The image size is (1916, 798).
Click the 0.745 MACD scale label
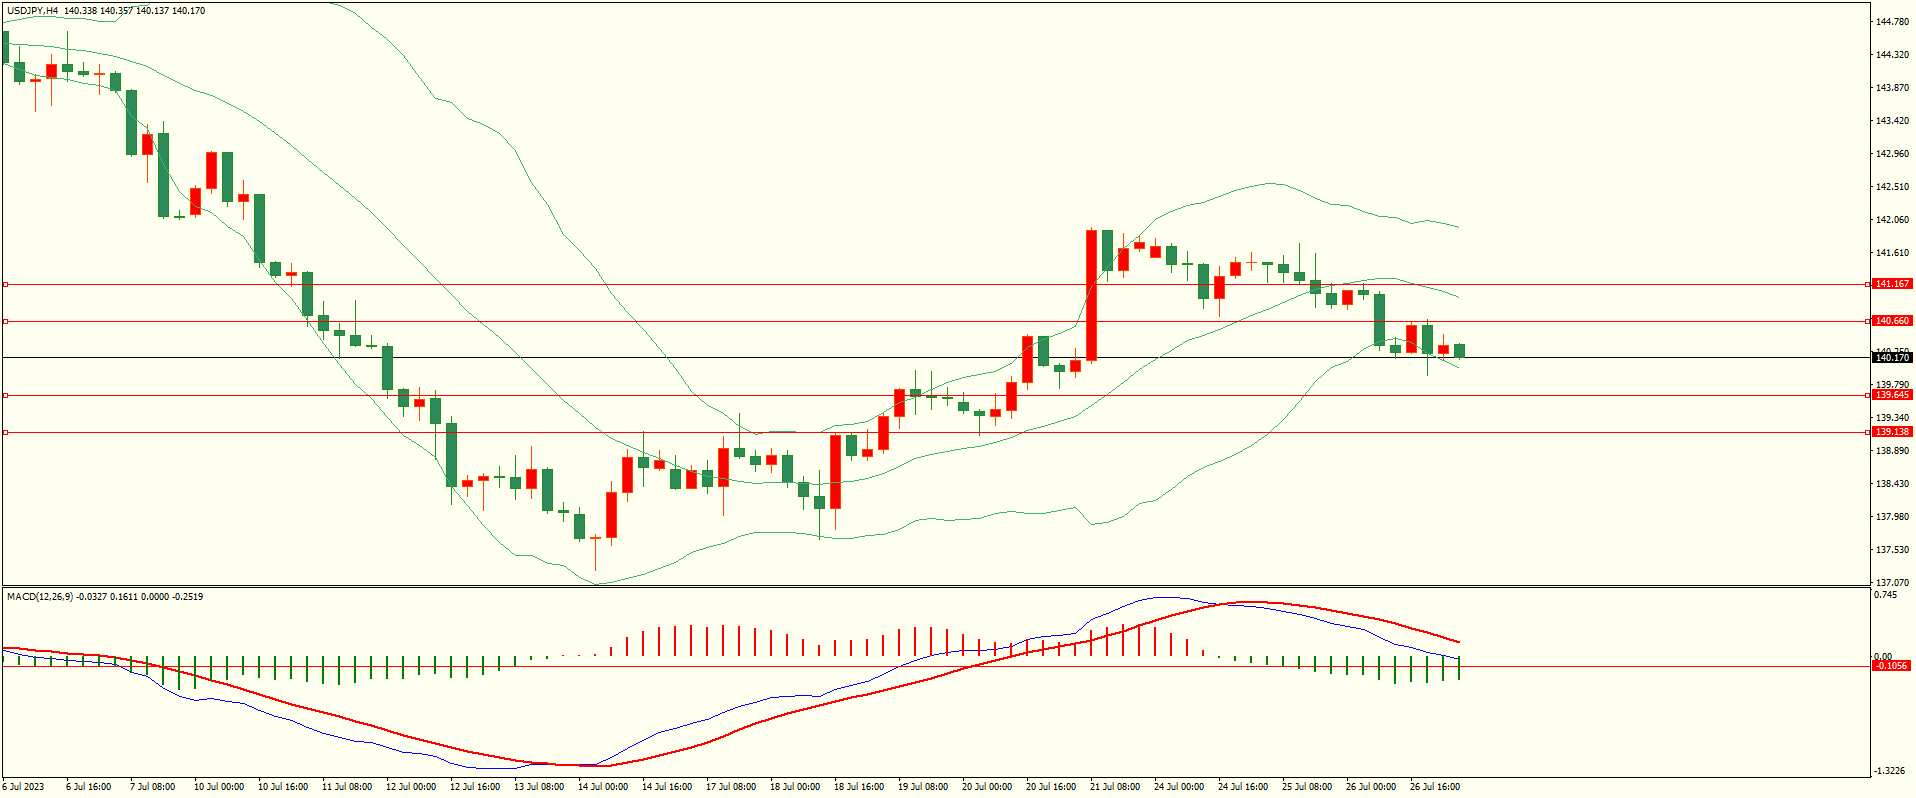coord(1885,595)
